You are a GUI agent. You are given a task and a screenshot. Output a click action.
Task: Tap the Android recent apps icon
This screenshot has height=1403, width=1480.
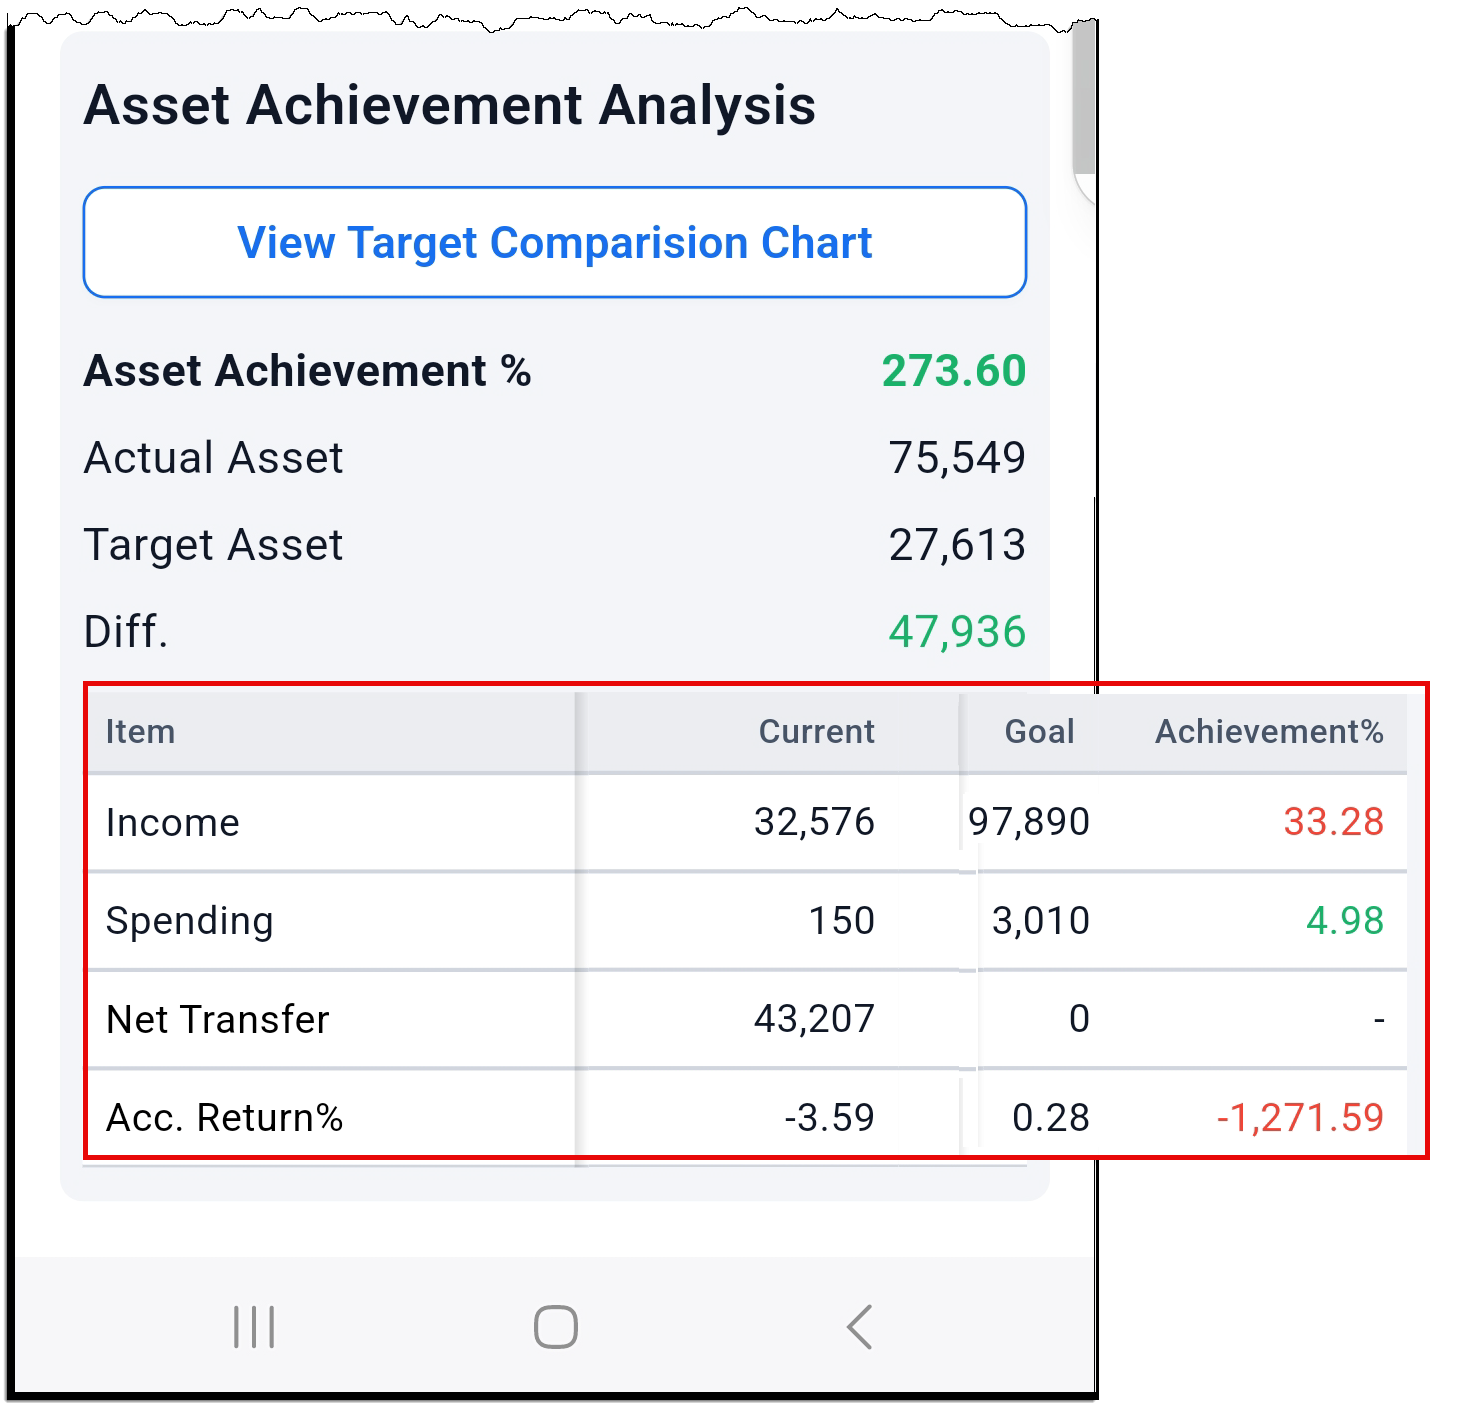tap(254, 1327)
